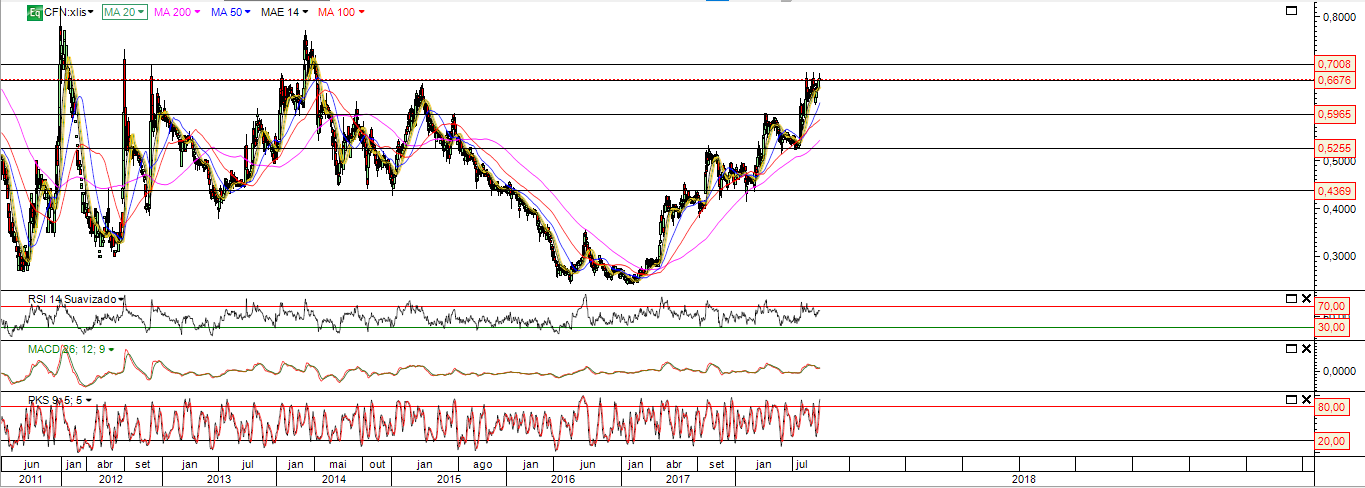Select the 0,4369 price level label

[1334, 191]
